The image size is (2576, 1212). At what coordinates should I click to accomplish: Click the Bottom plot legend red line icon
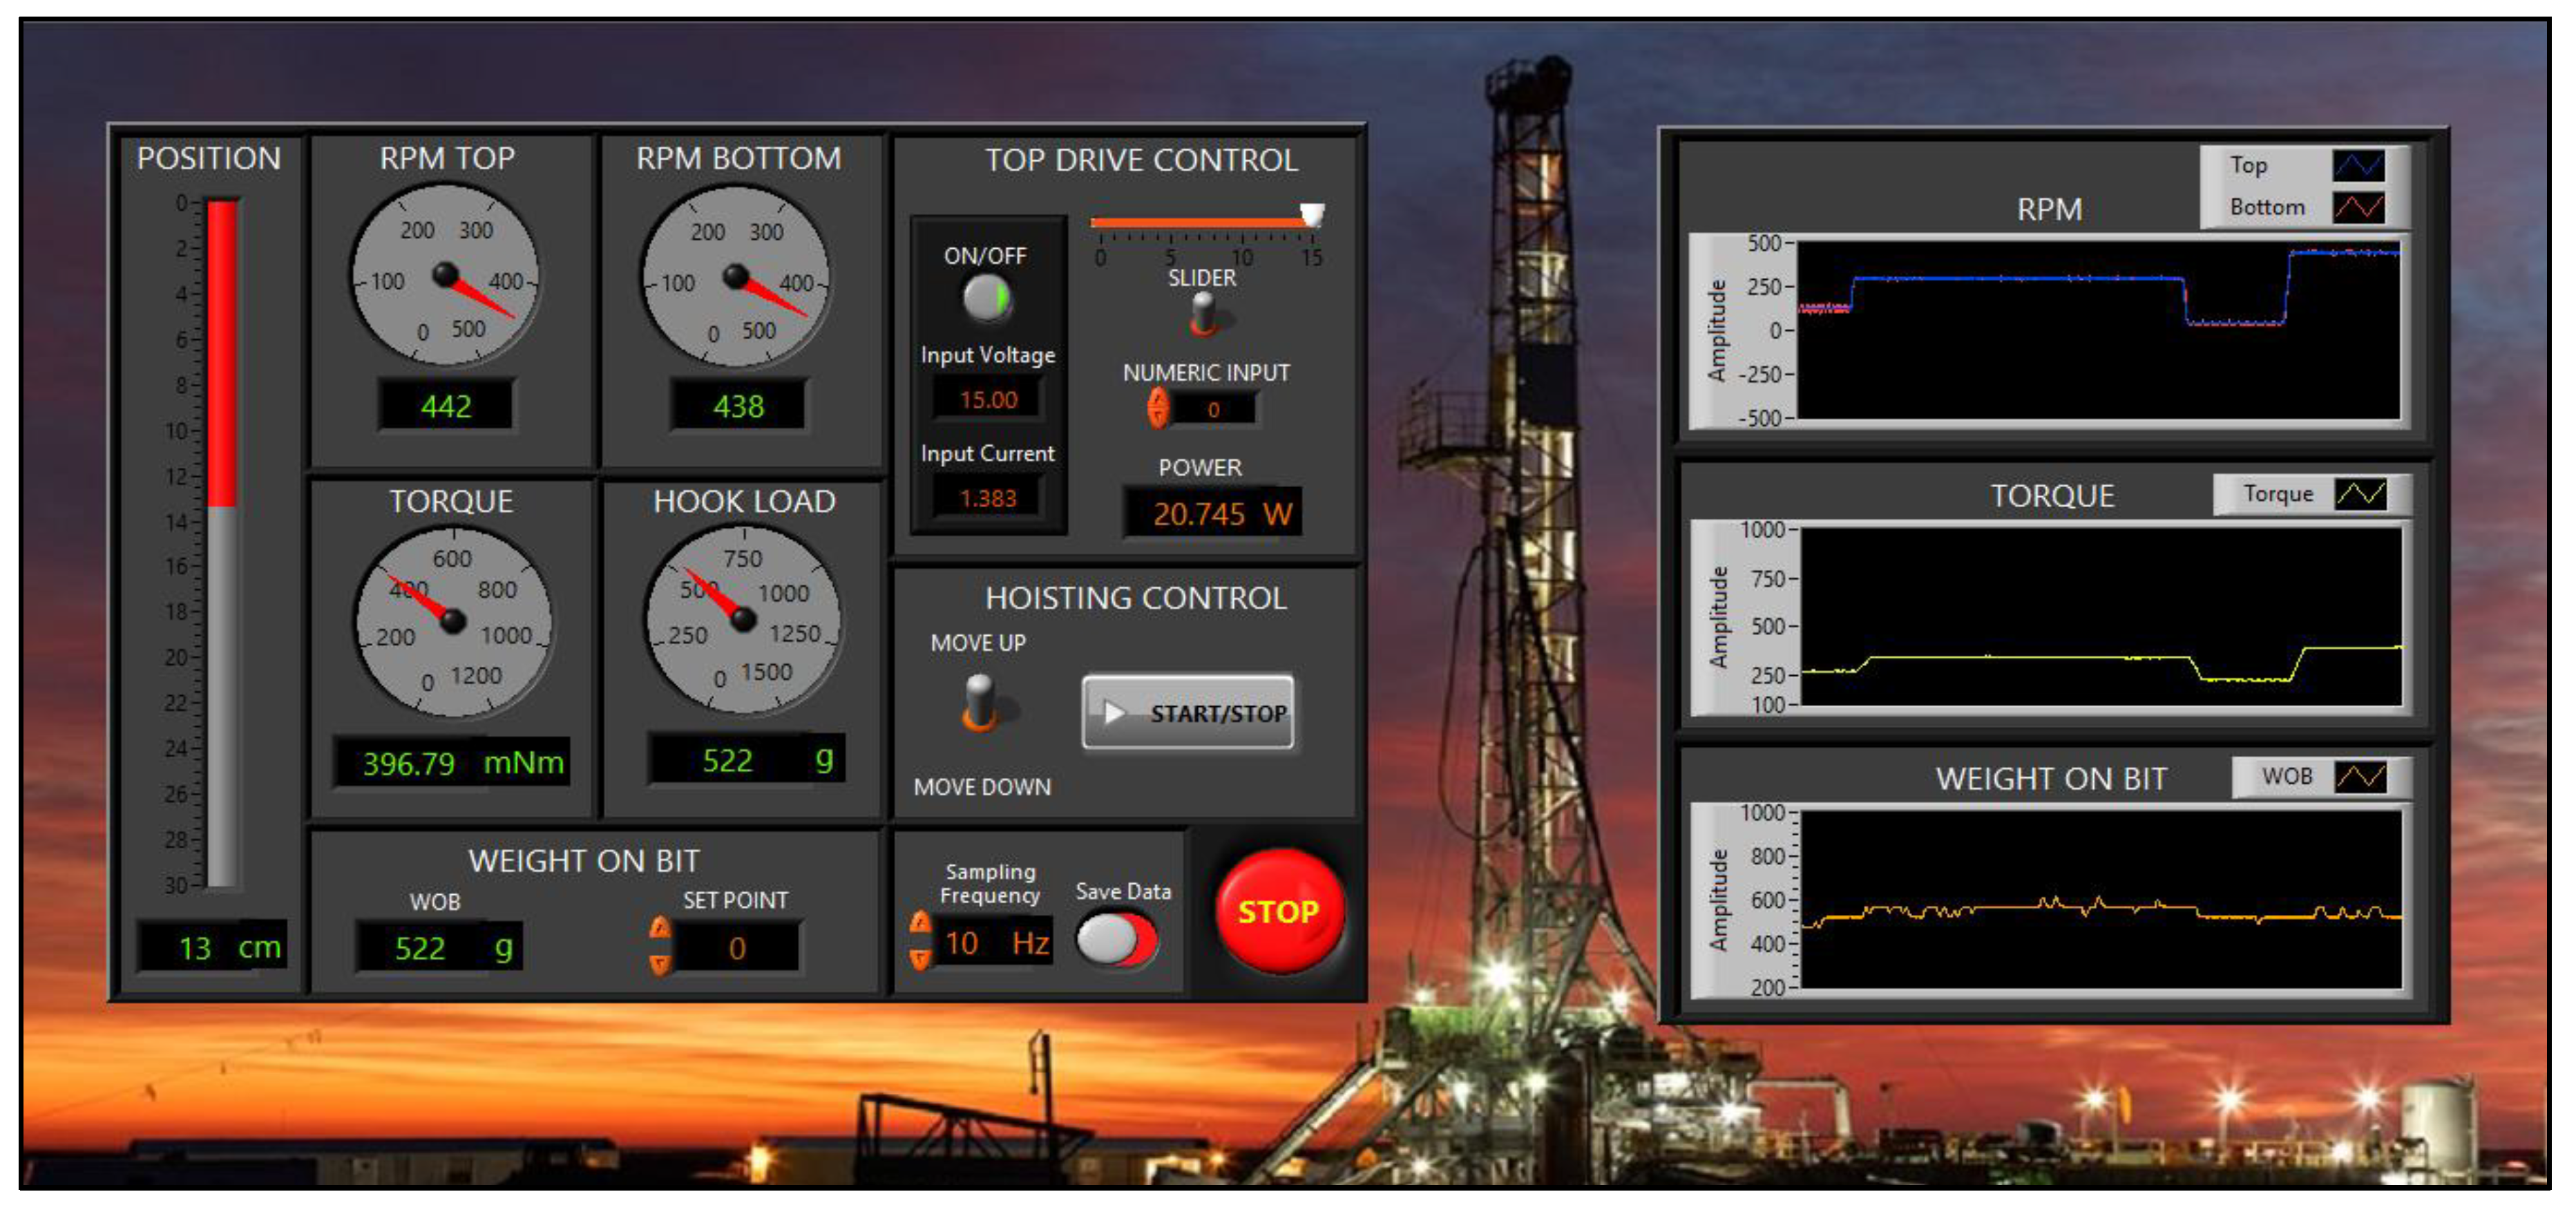pos(2358,207)
